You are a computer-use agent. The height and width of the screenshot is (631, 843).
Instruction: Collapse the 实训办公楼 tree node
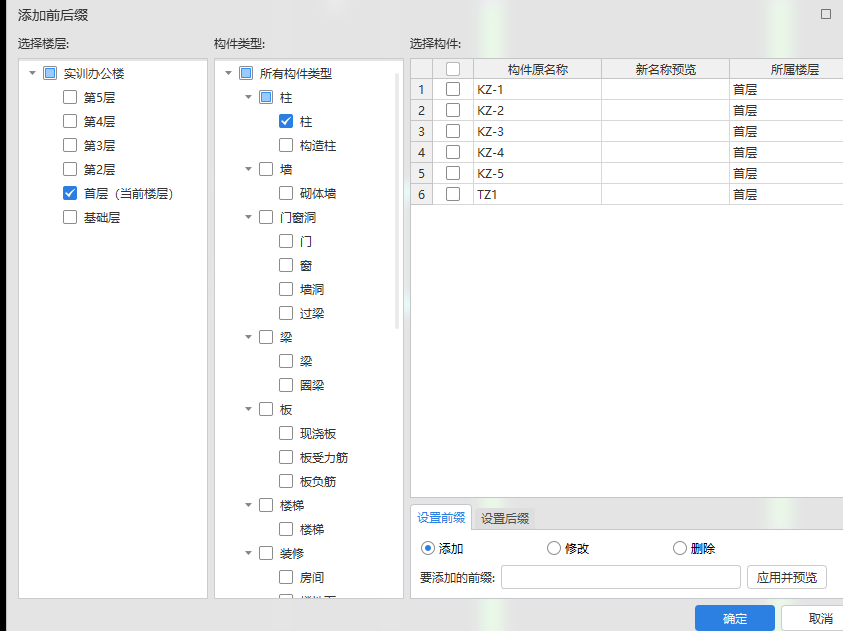tap(32, 73)
